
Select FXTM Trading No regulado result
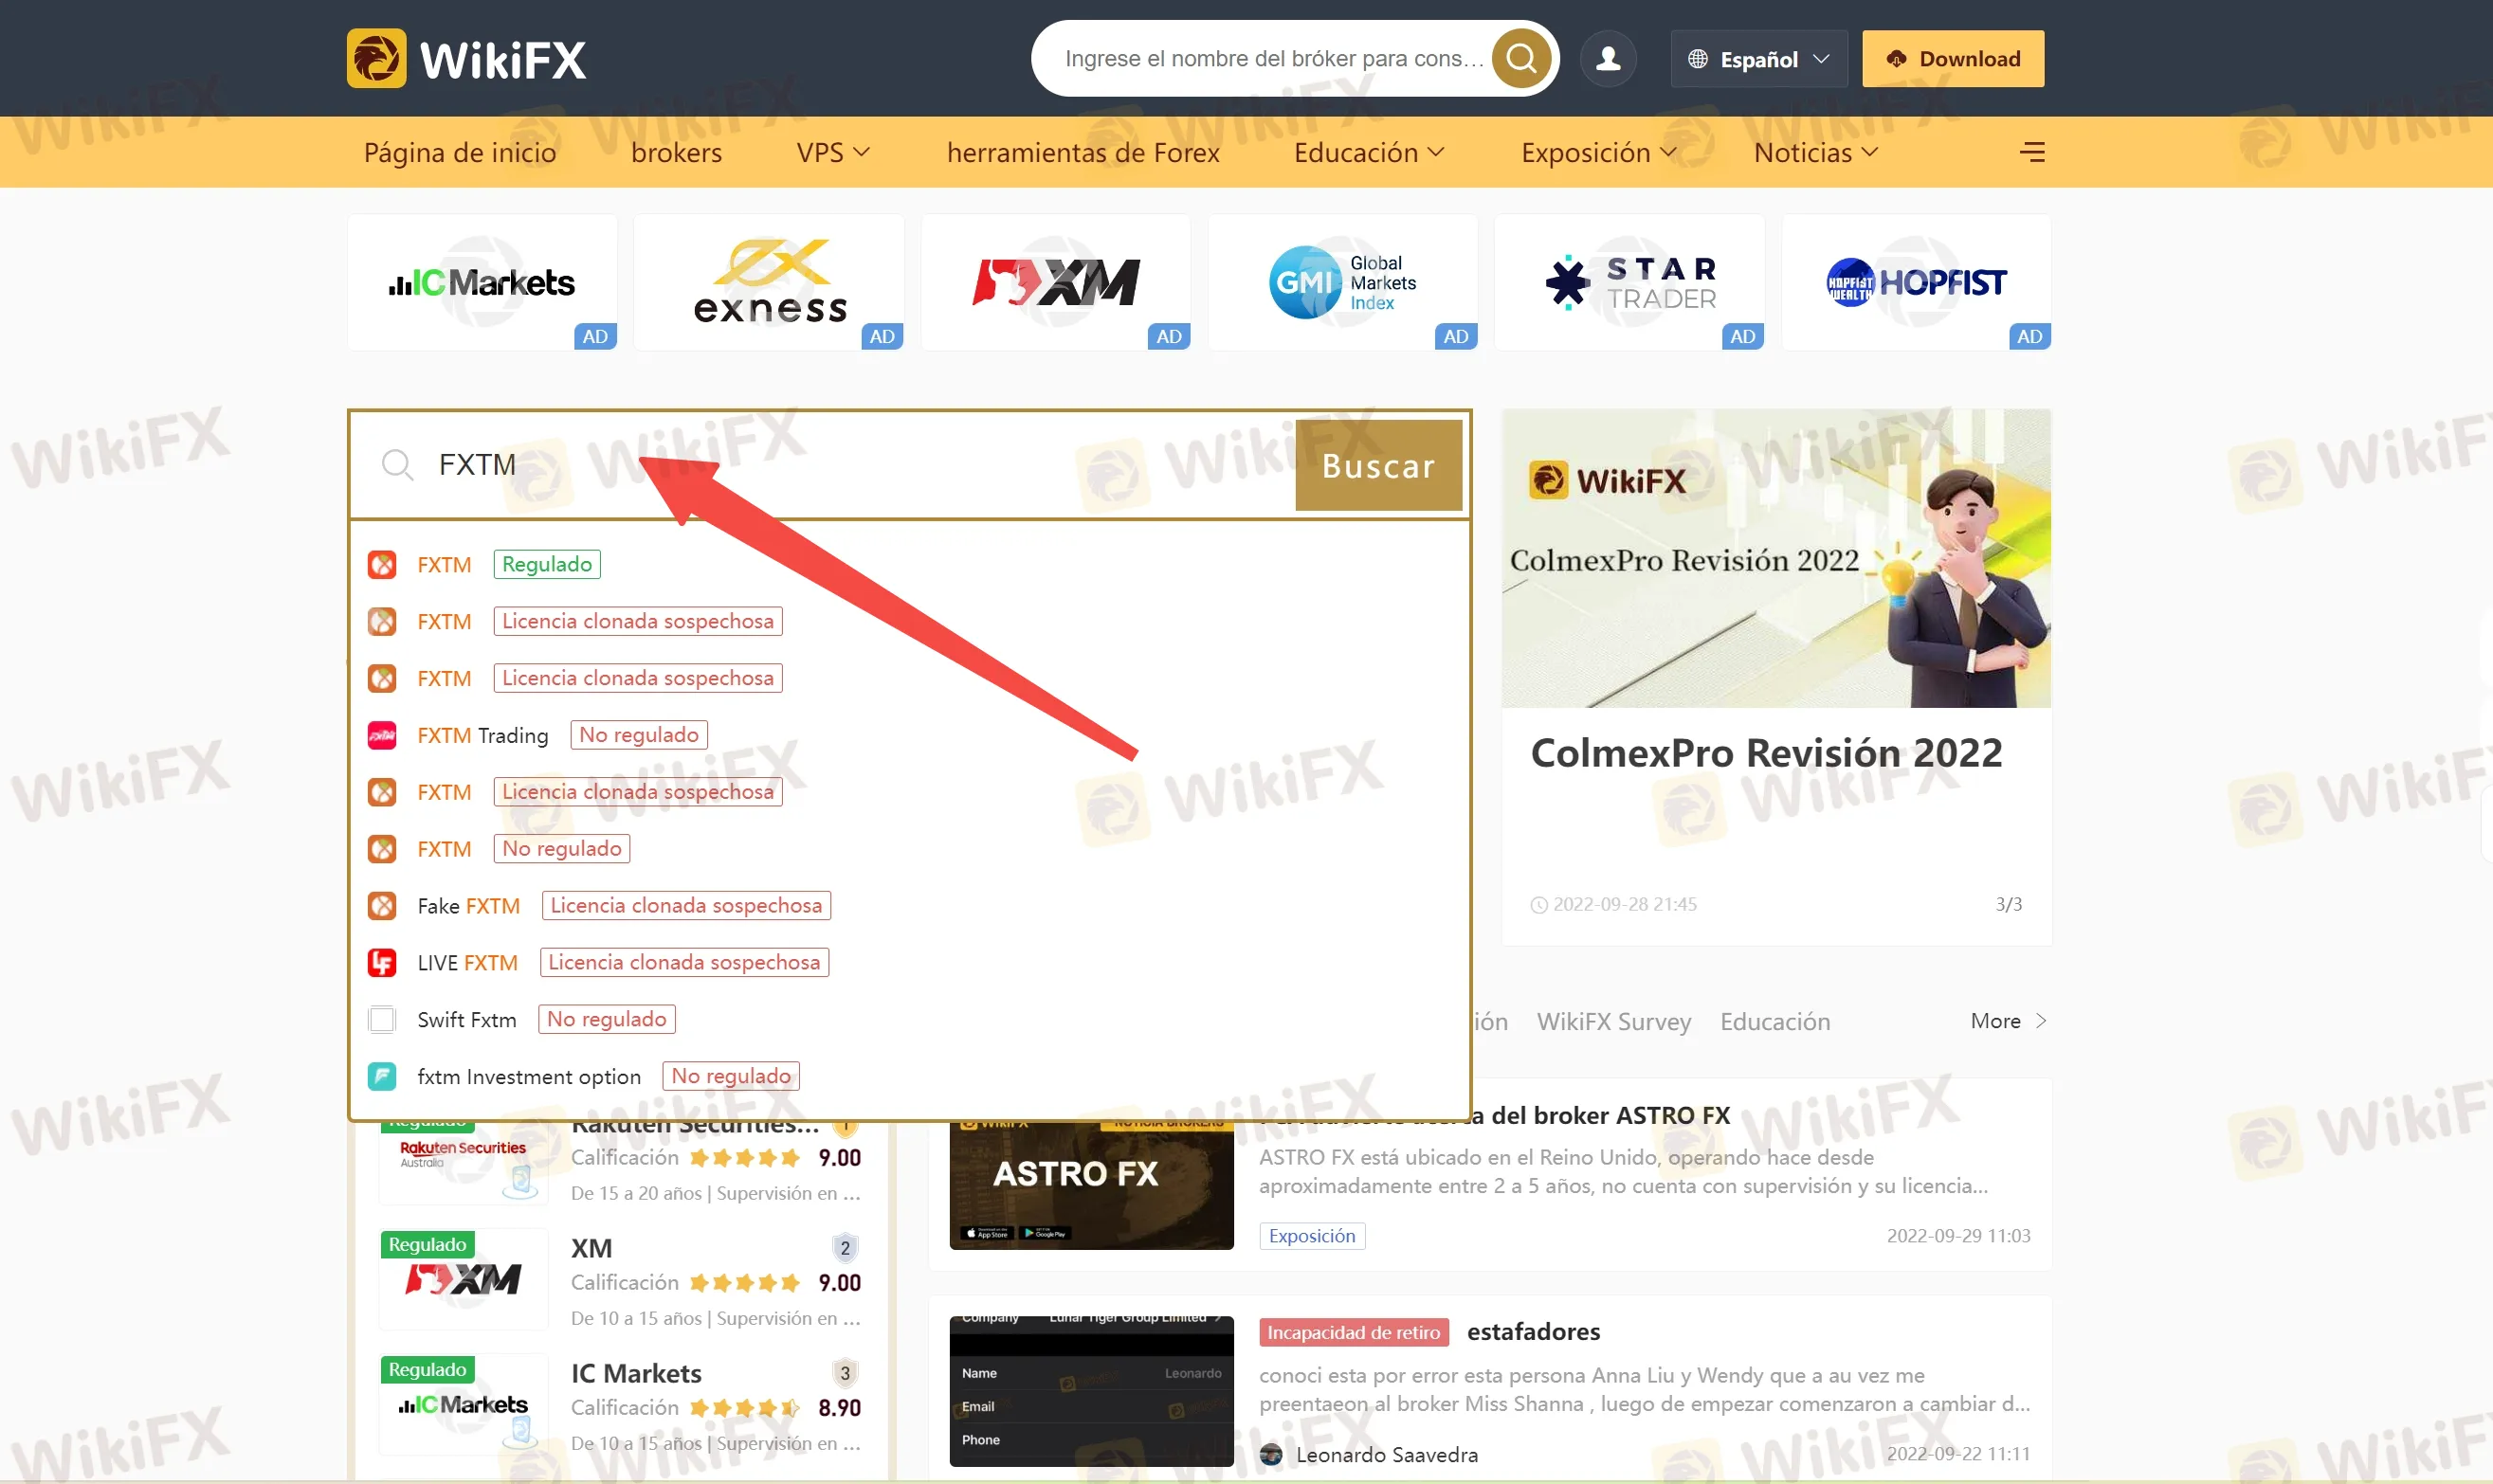910,735
